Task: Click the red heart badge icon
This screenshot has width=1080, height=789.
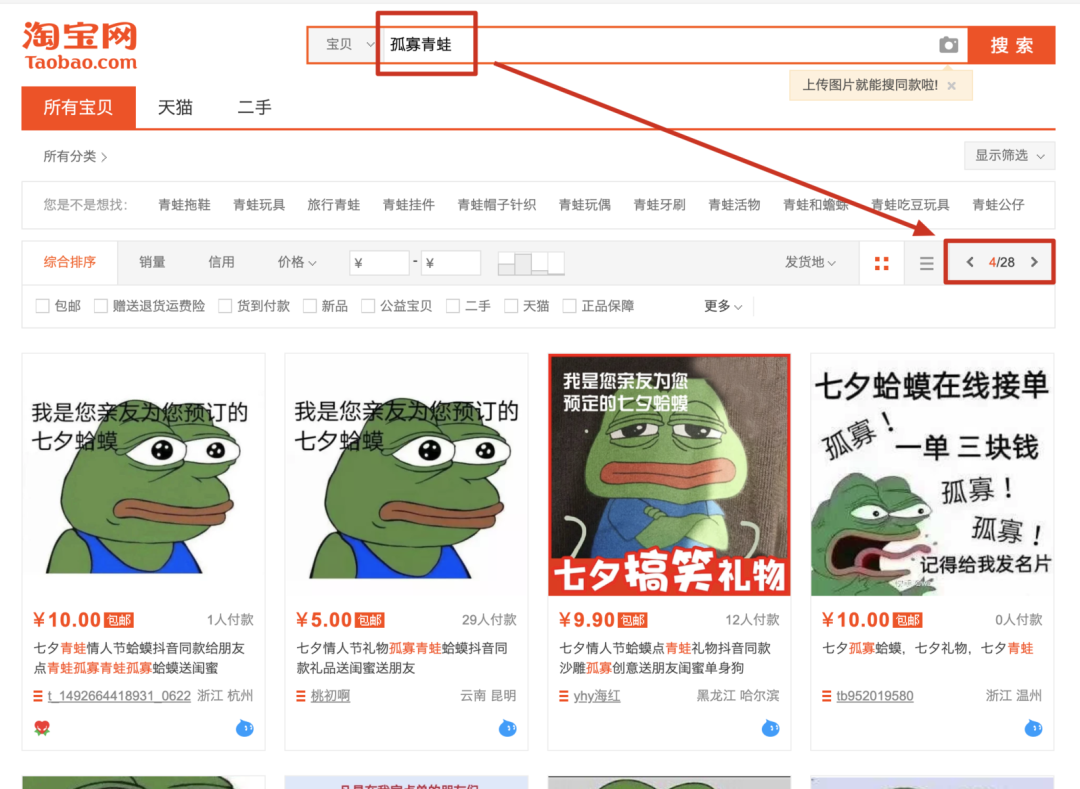Action: pos(41,728)
